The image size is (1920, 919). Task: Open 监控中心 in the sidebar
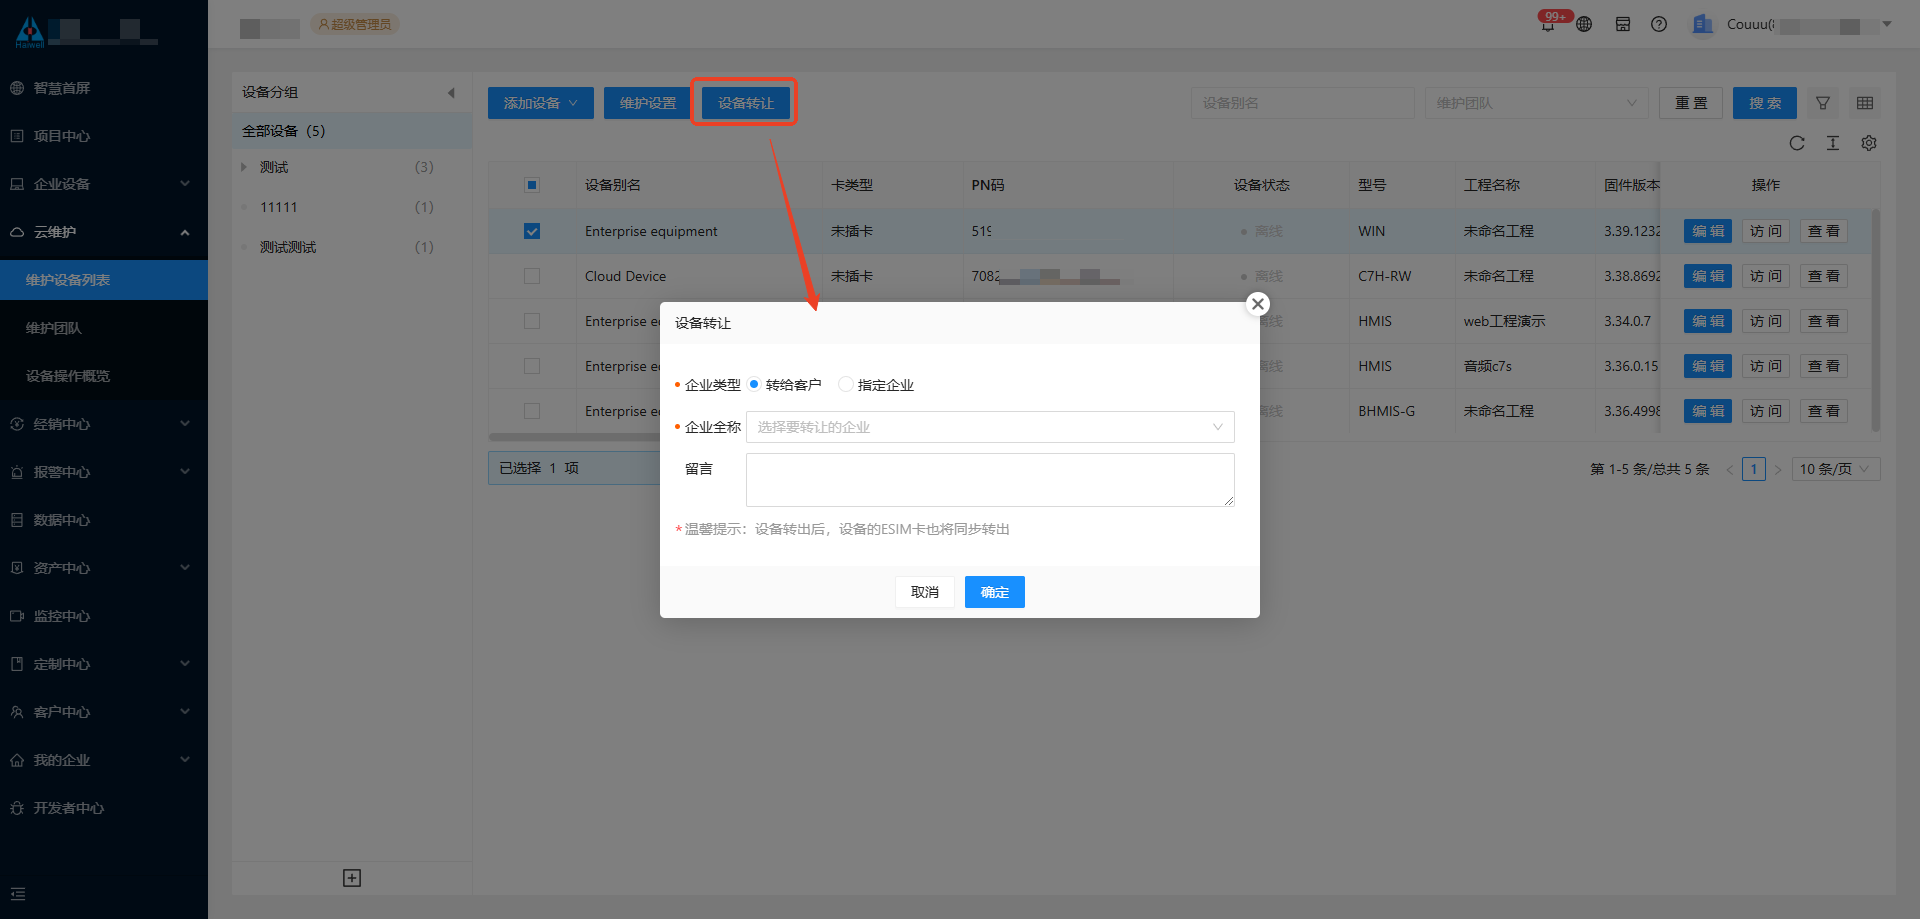click(104, 616)
